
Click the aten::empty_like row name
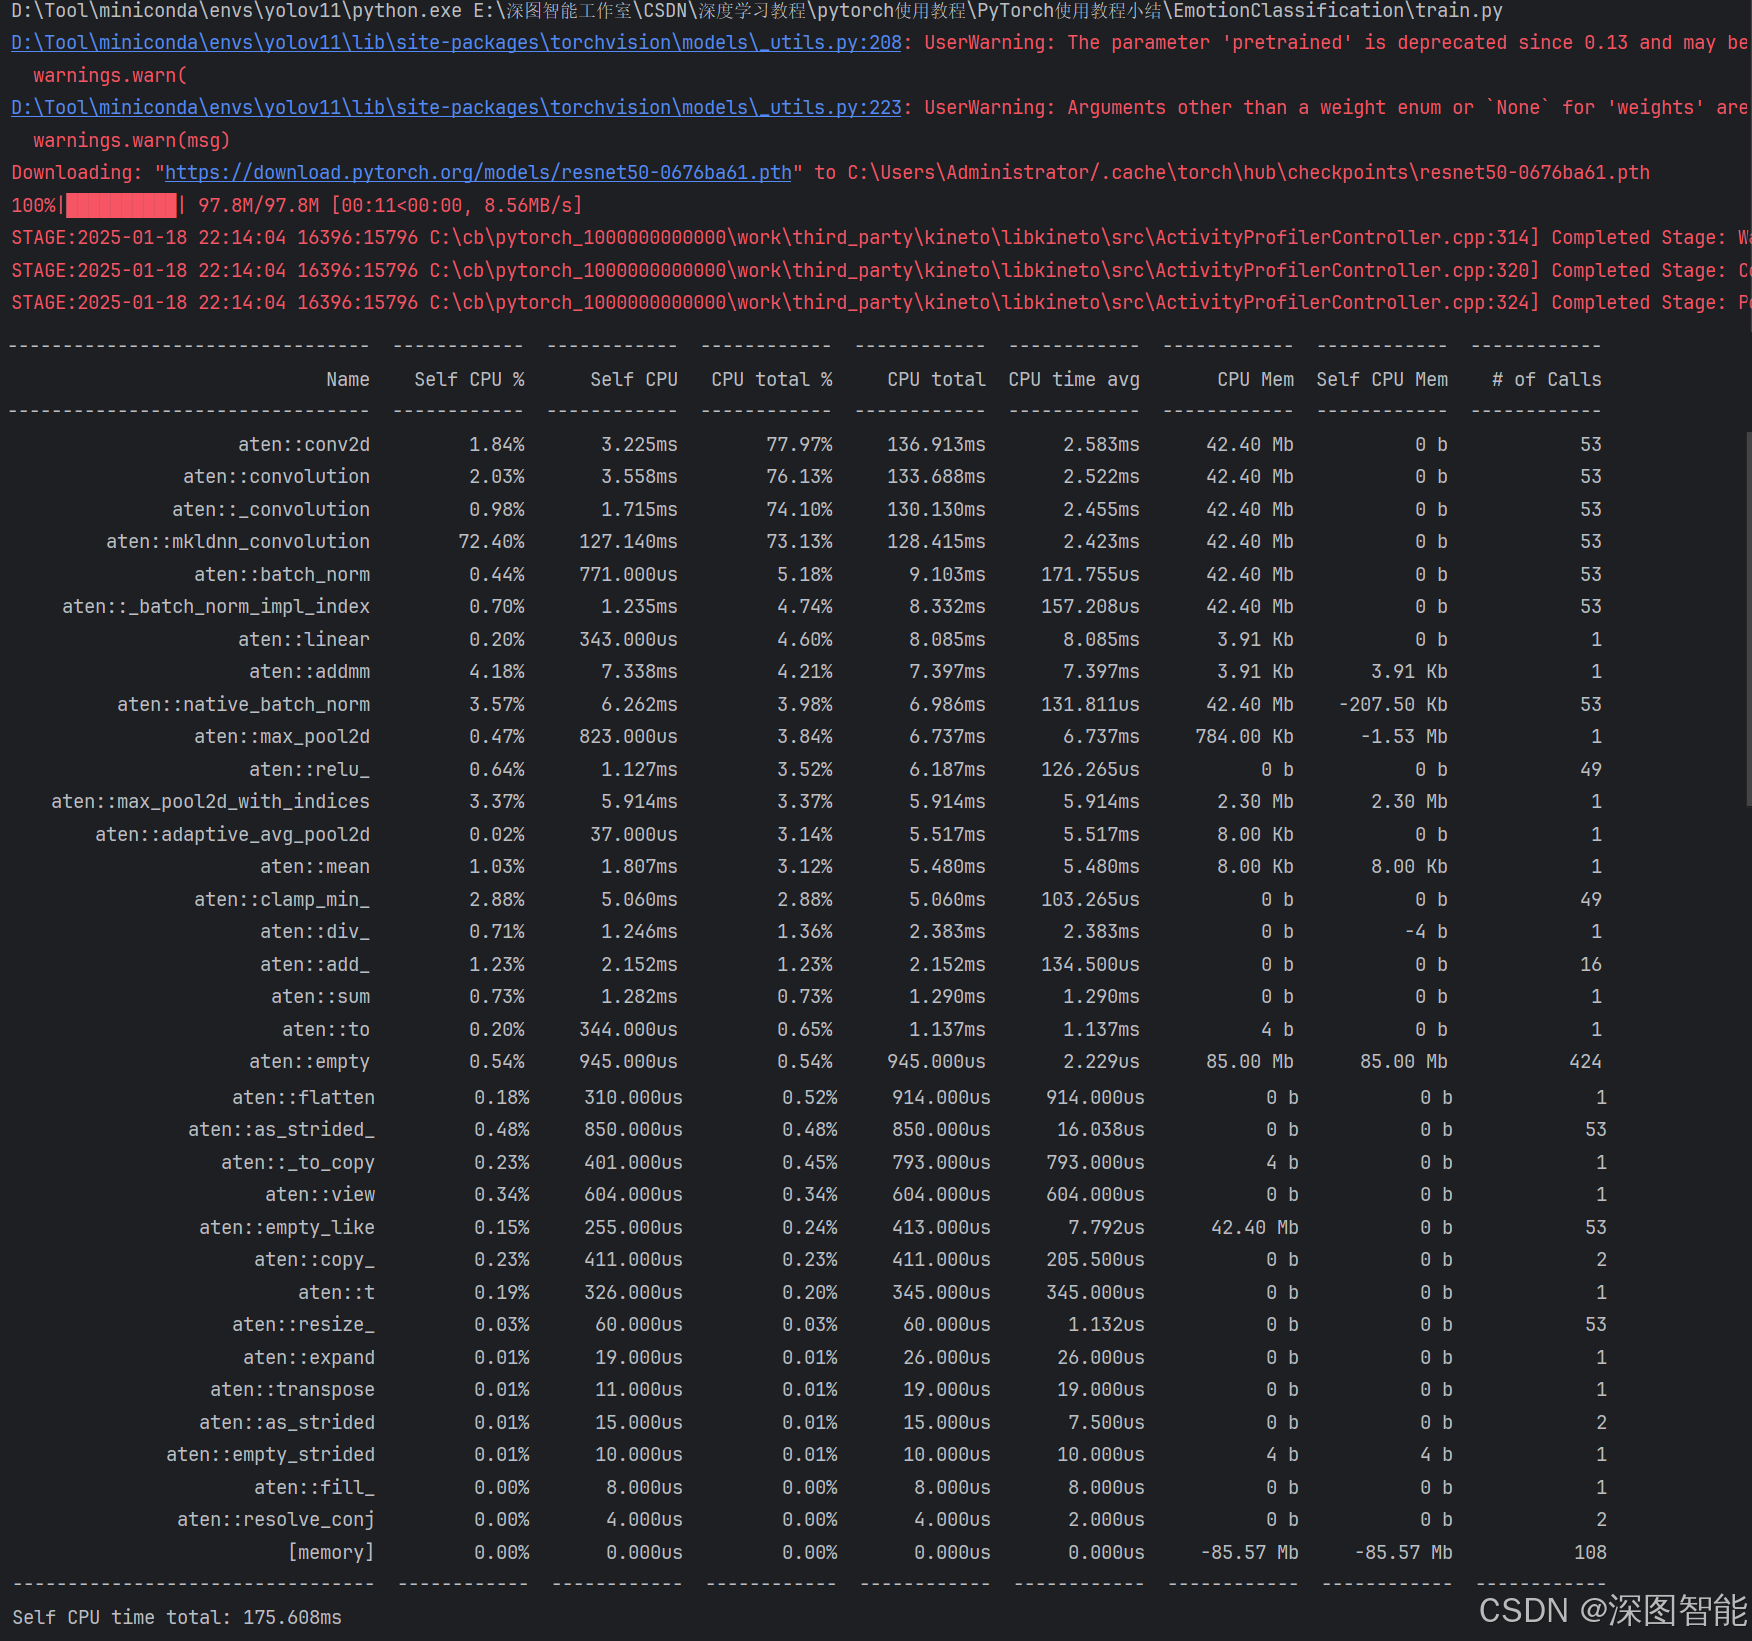coord(287,1228)
